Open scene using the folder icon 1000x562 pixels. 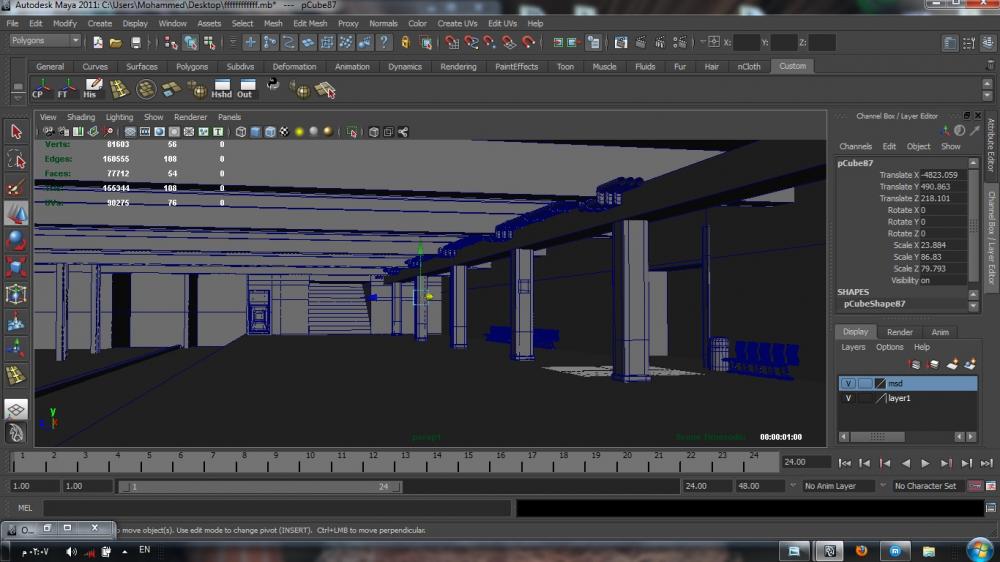[116, 43]
